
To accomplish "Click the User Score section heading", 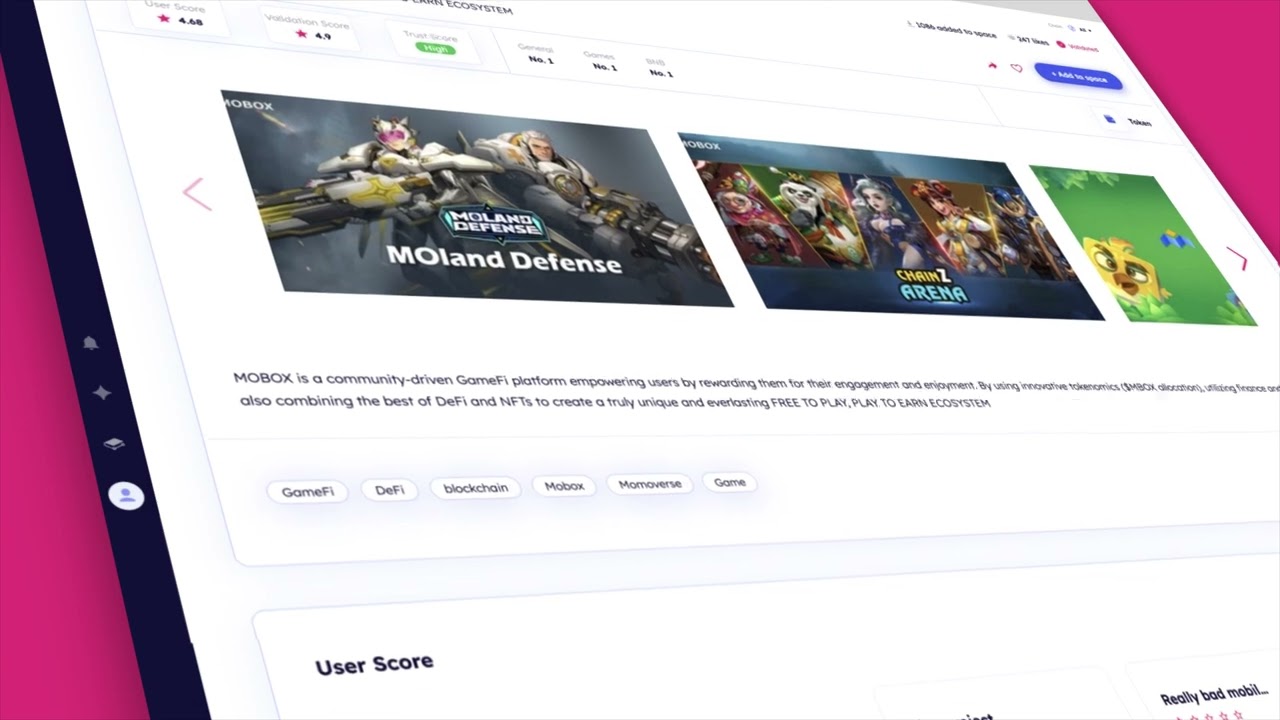I will [x=374, y=664].
